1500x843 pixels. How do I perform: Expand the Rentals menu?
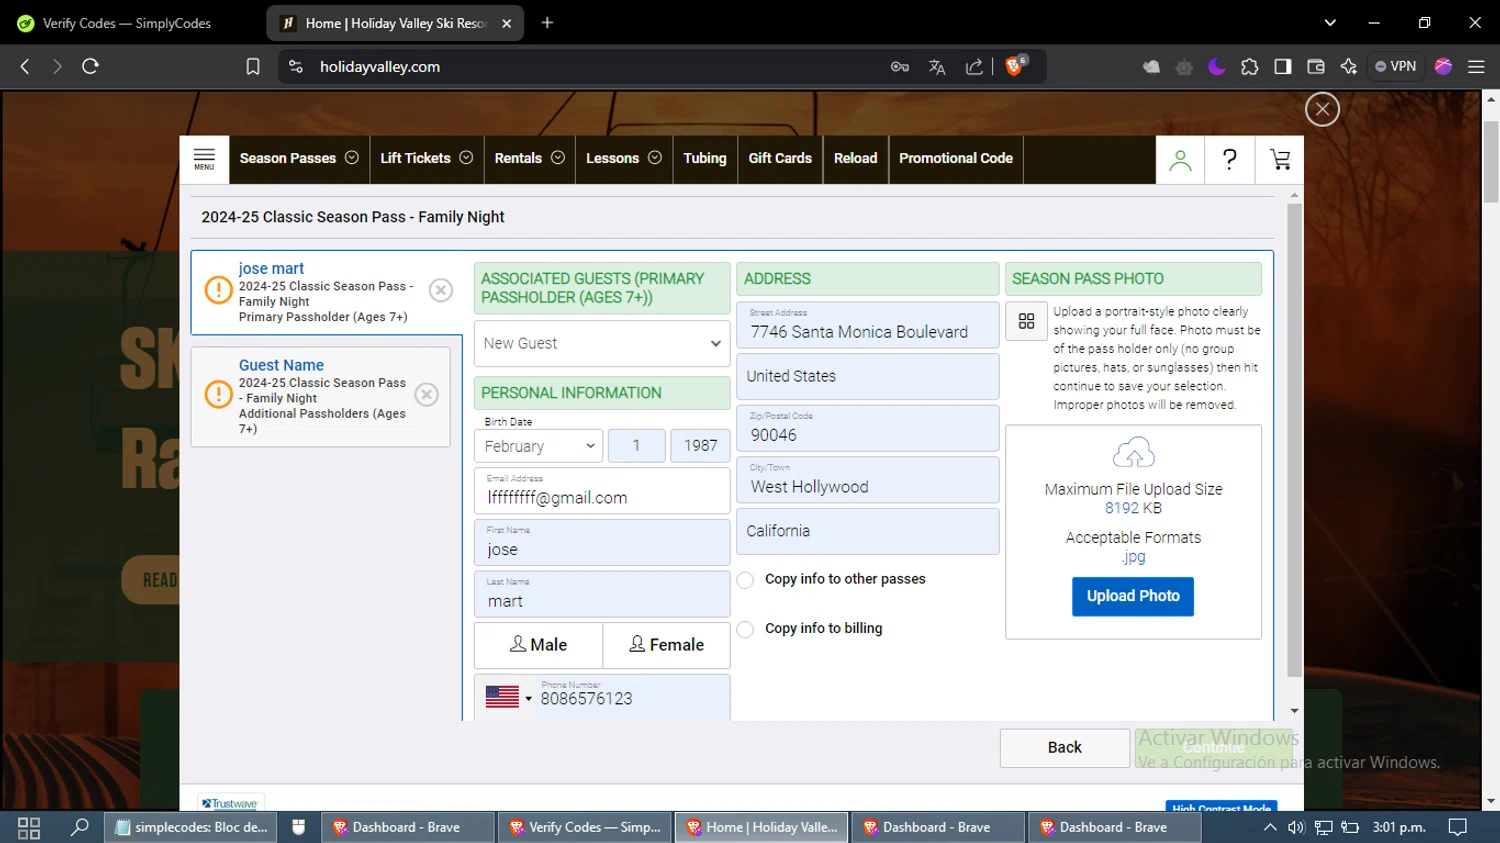point(529,159)
